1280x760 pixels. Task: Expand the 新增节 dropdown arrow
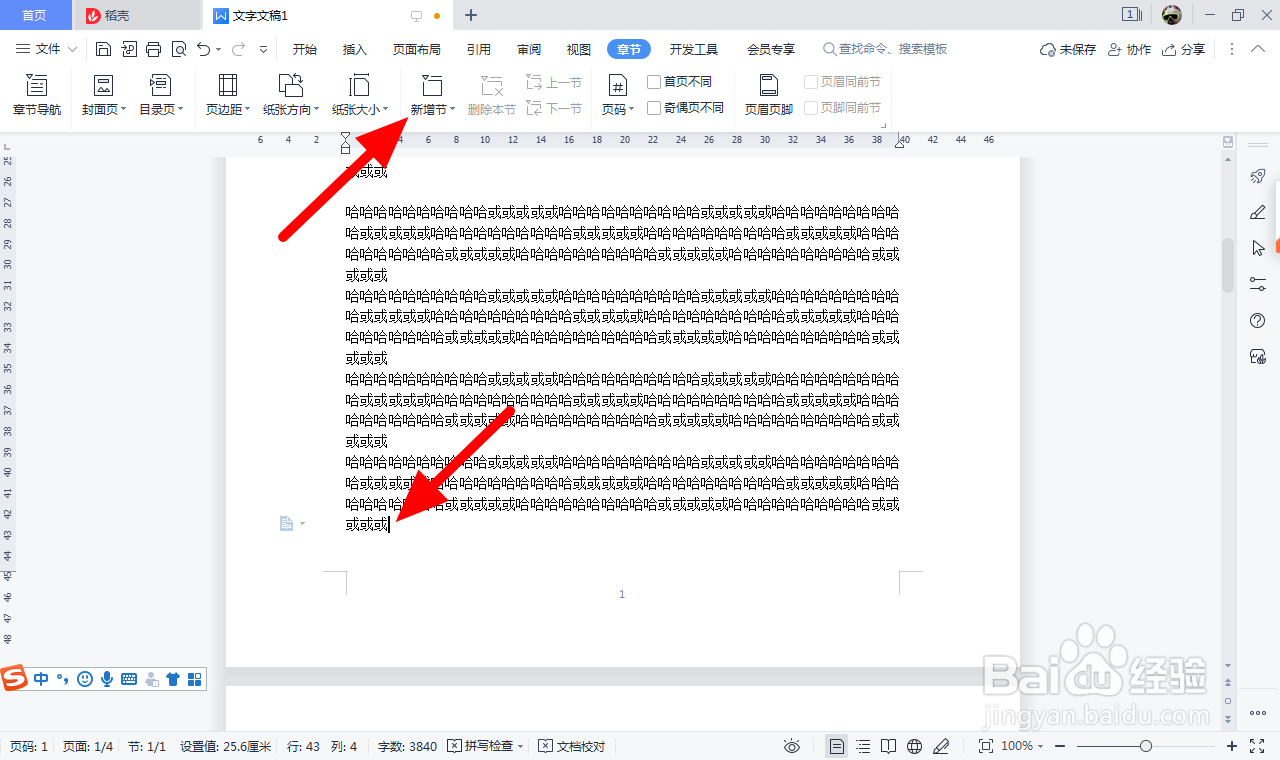pos(452,110)
